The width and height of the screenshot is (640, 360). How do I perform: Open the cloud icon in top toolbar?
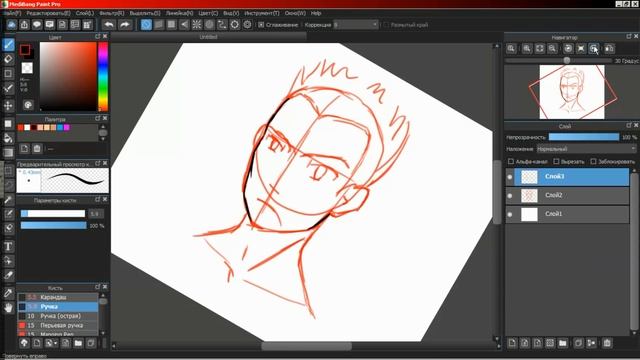click(11, 25)
